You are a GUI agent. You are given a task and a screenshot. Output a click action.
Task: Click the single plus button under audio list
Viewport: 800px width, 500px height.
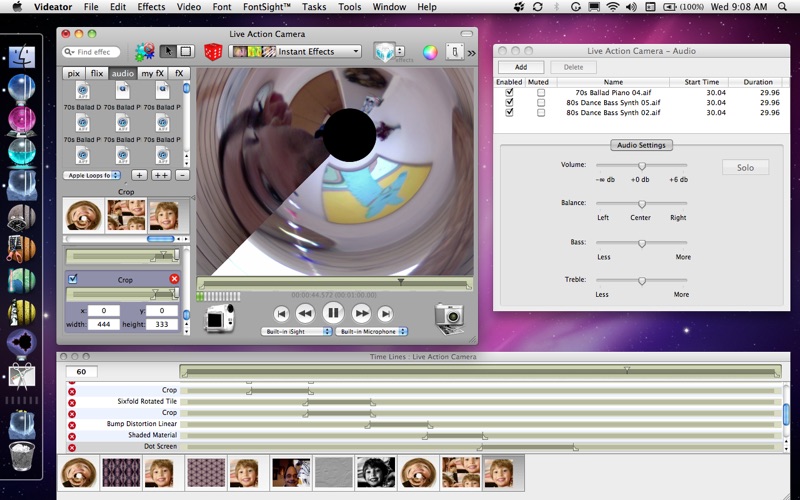(139, 175)
